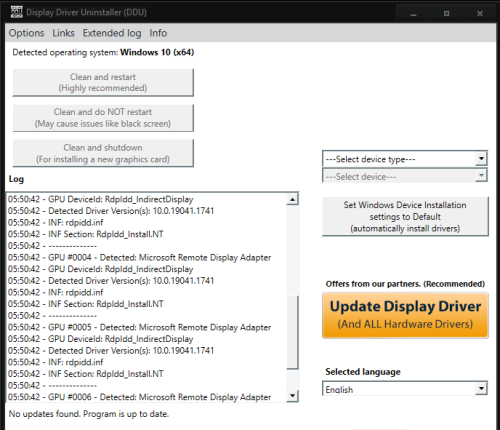Click the log scrollbar thumb
Viewport: 500px width, 430px height.
(x=292, y=332)
